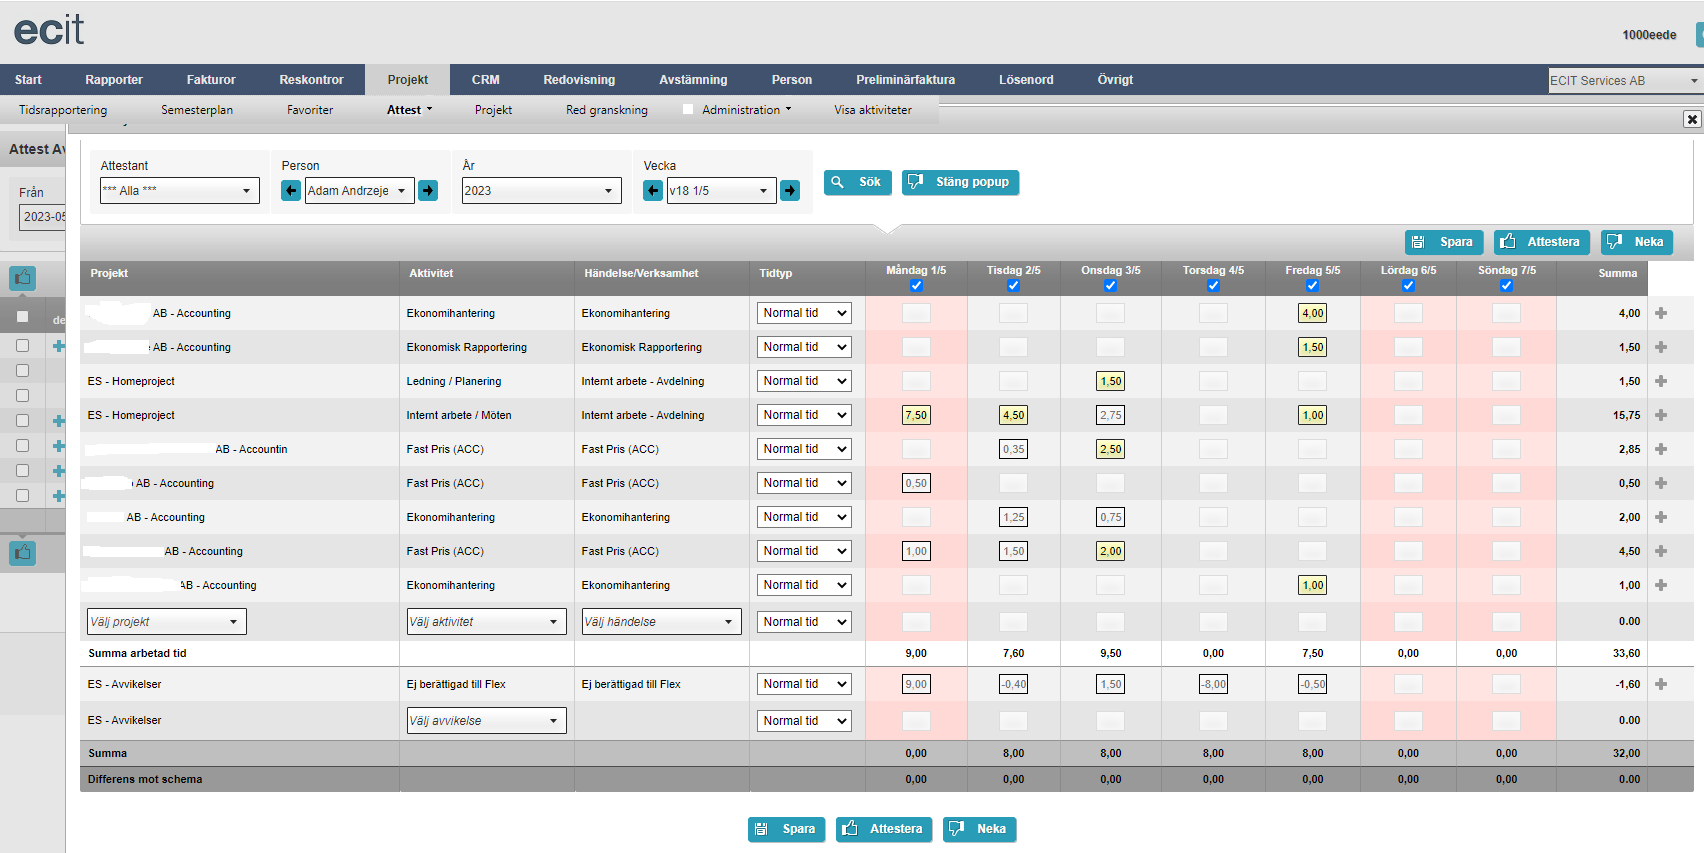The image size is (1704, 853).
Task: Go to previous person with left arrow
Action: pyautogui.click(x=291, y=190)
